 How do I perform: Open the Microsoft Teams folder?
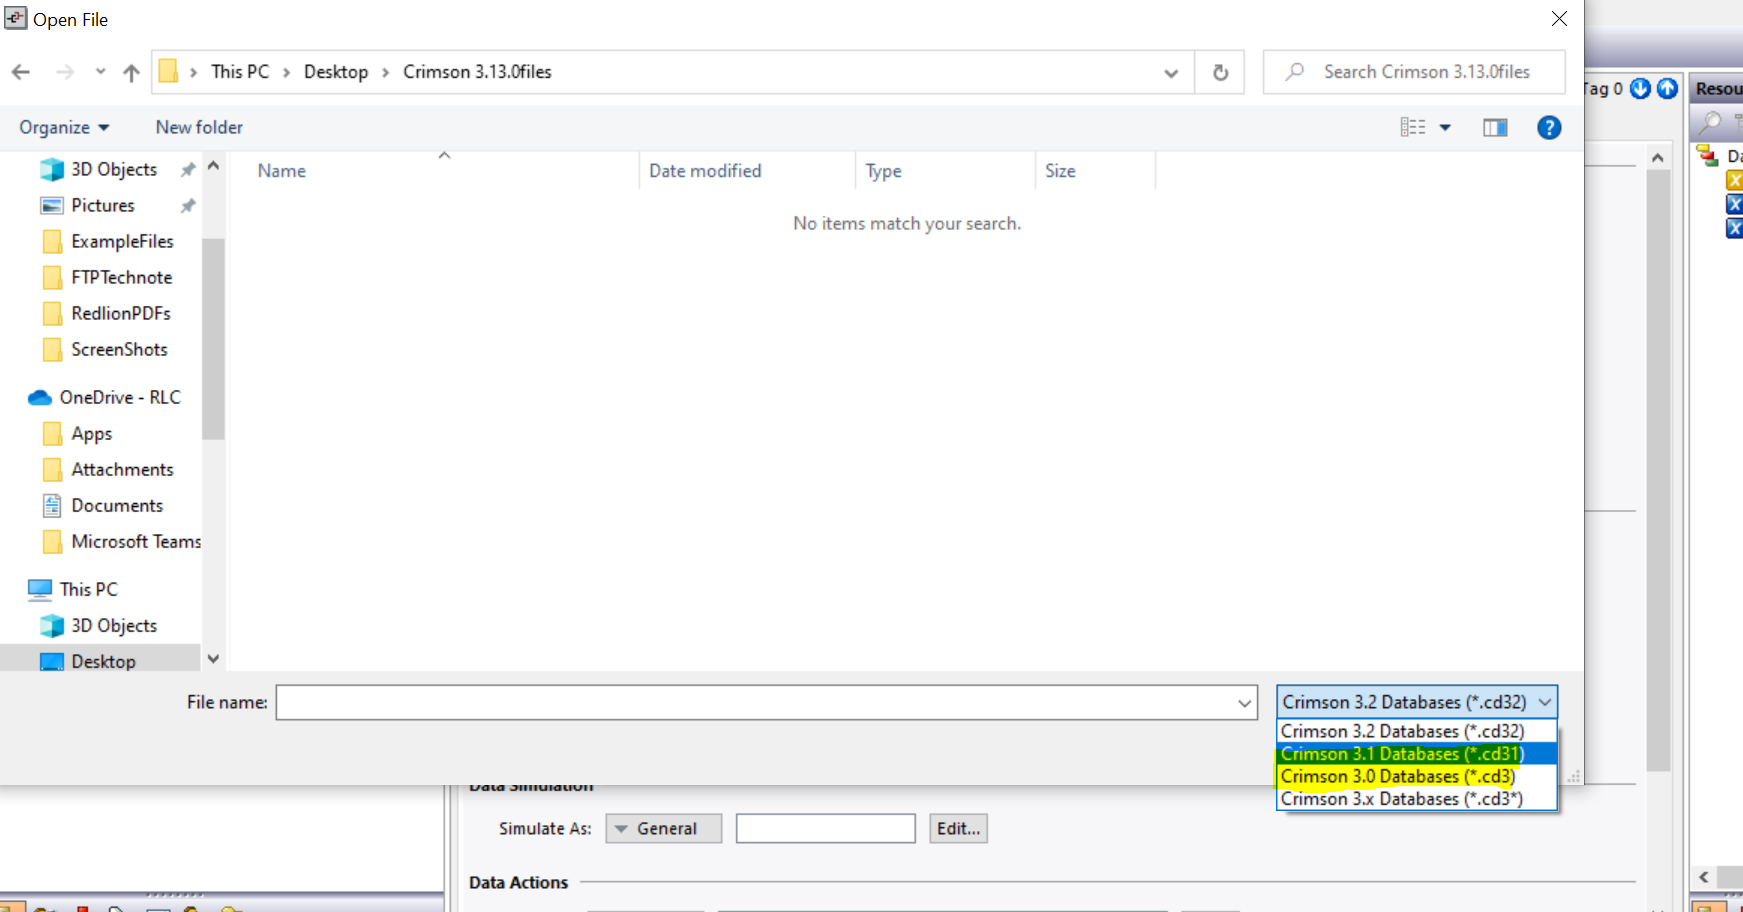point(136,541)
